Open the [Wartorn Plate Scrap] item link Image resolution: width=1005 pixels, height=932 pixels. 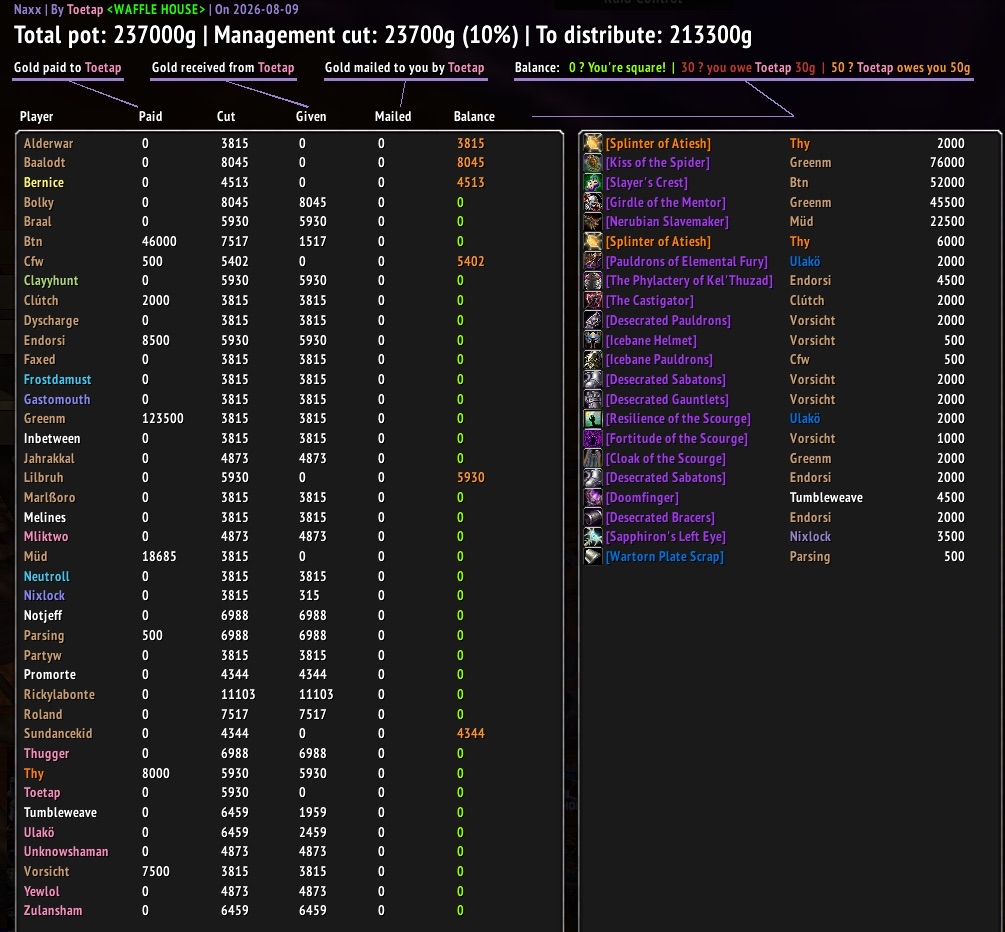[665, 556]
